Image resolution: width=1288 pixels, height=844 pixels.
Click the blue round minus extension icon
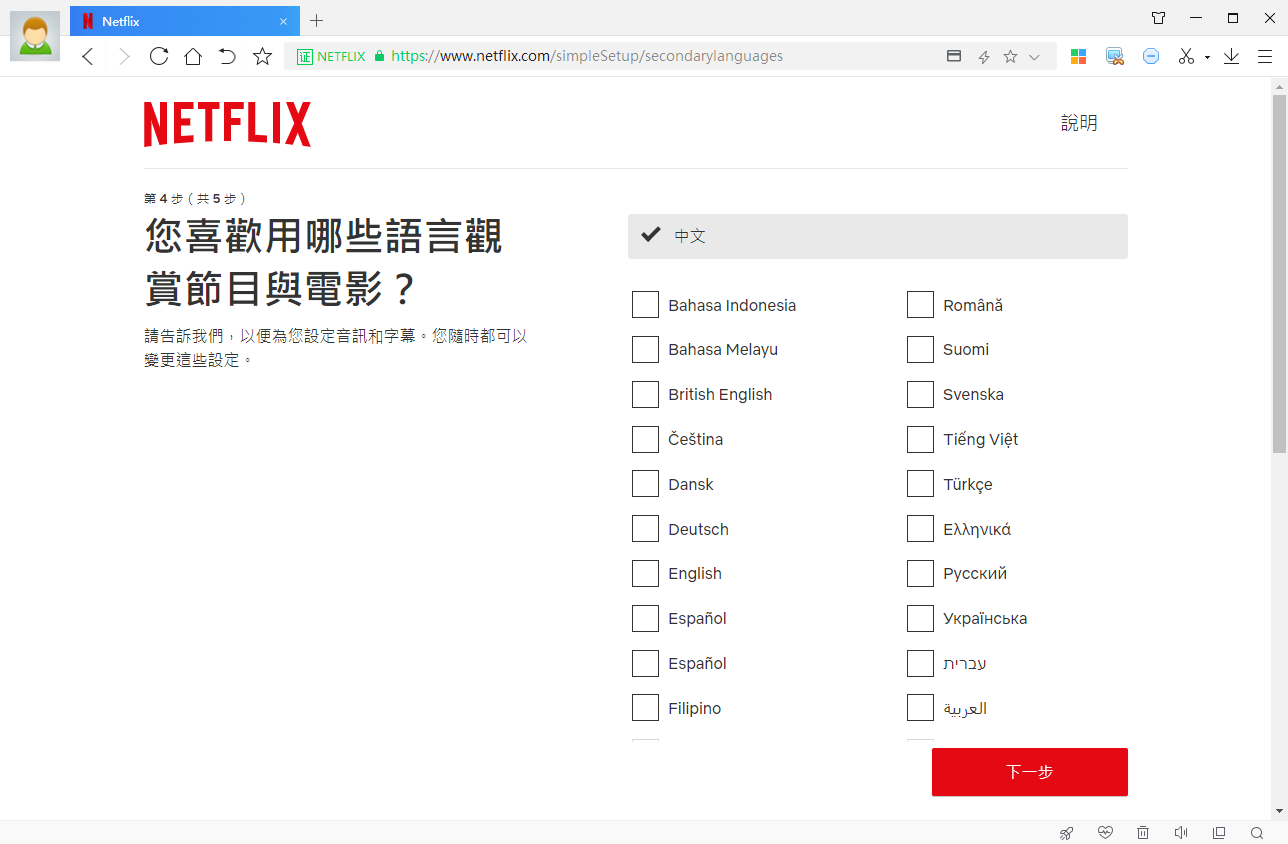1151,57
